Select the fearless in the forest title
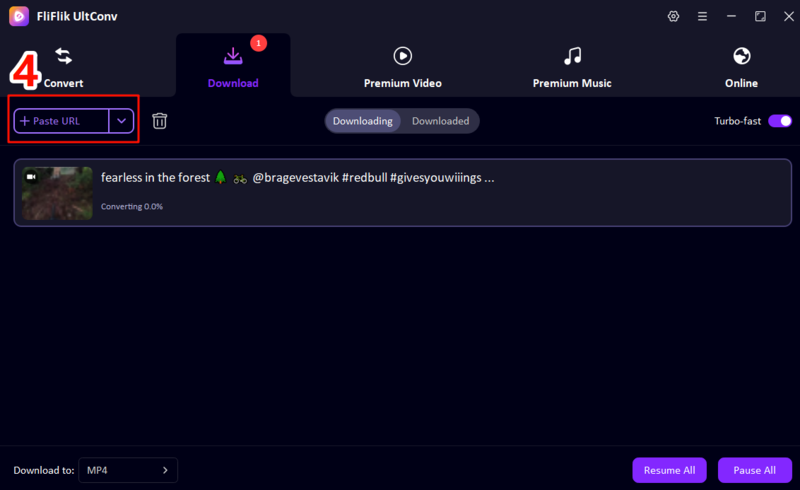 297,178
